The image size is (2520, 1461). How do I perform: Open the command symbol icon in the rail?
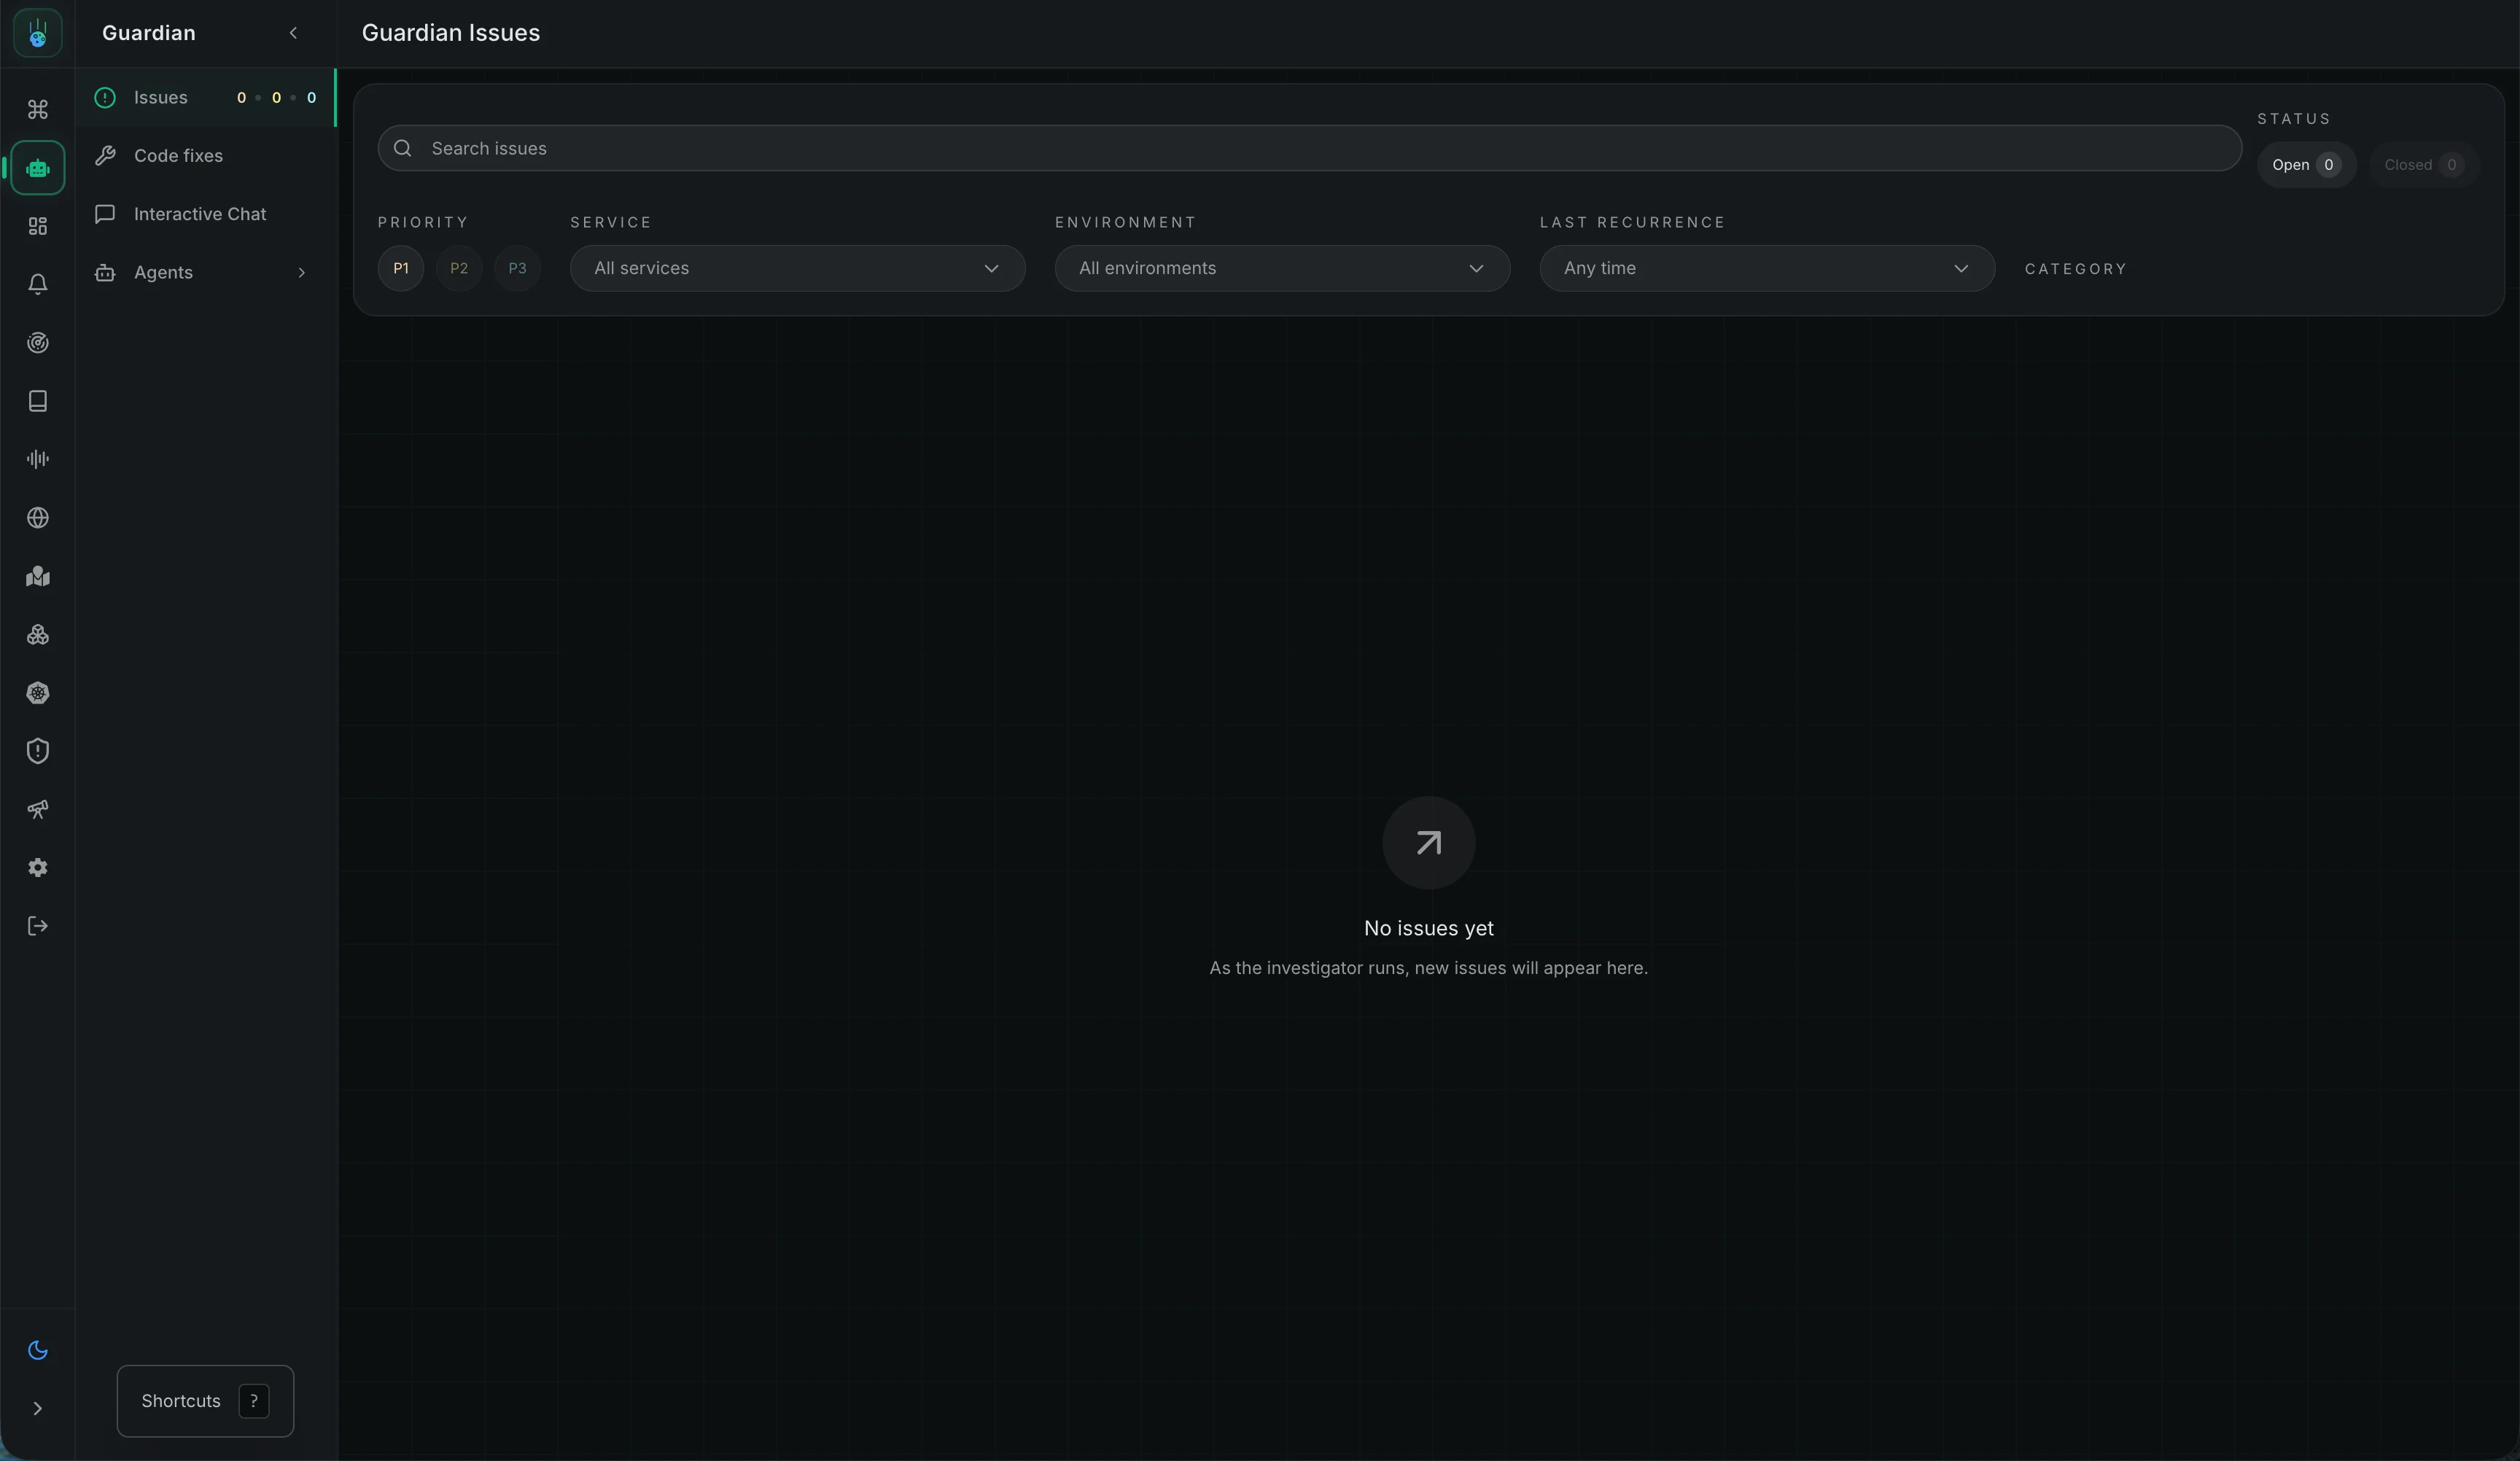[x=38, y=110]
